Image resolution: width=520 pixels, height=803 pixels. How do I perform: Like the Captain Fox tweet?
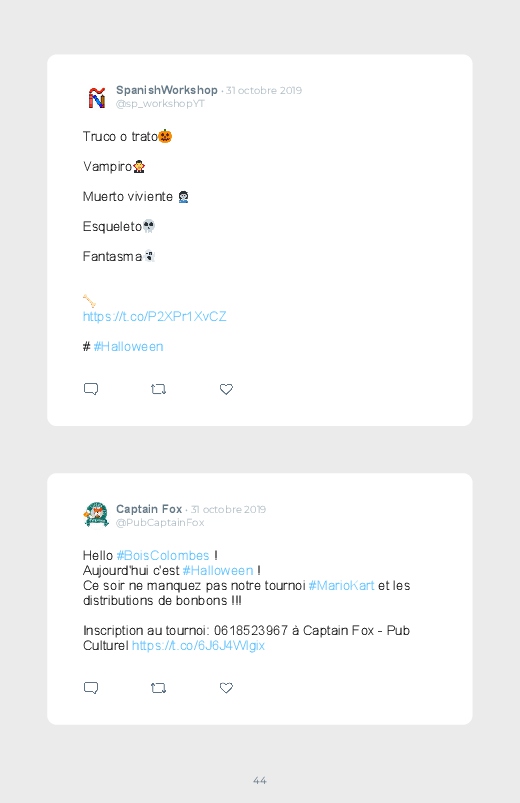point(226,688)
